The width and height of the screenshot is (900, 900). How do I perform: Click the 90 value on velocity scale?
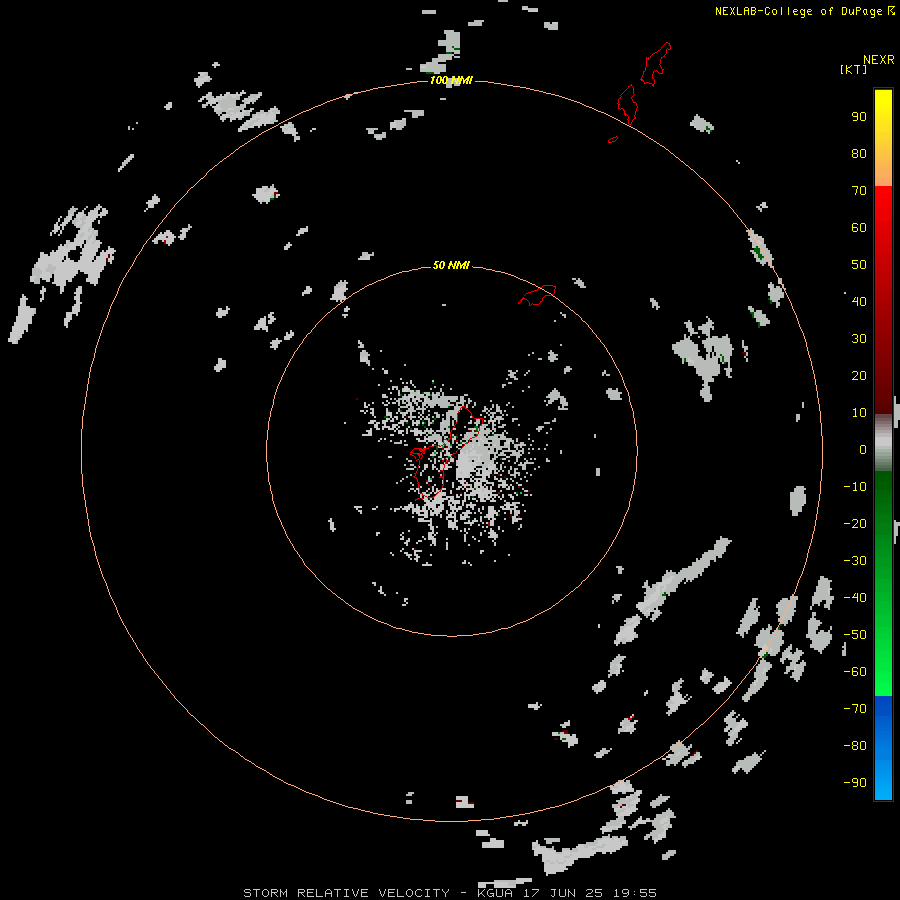point(859,117)
